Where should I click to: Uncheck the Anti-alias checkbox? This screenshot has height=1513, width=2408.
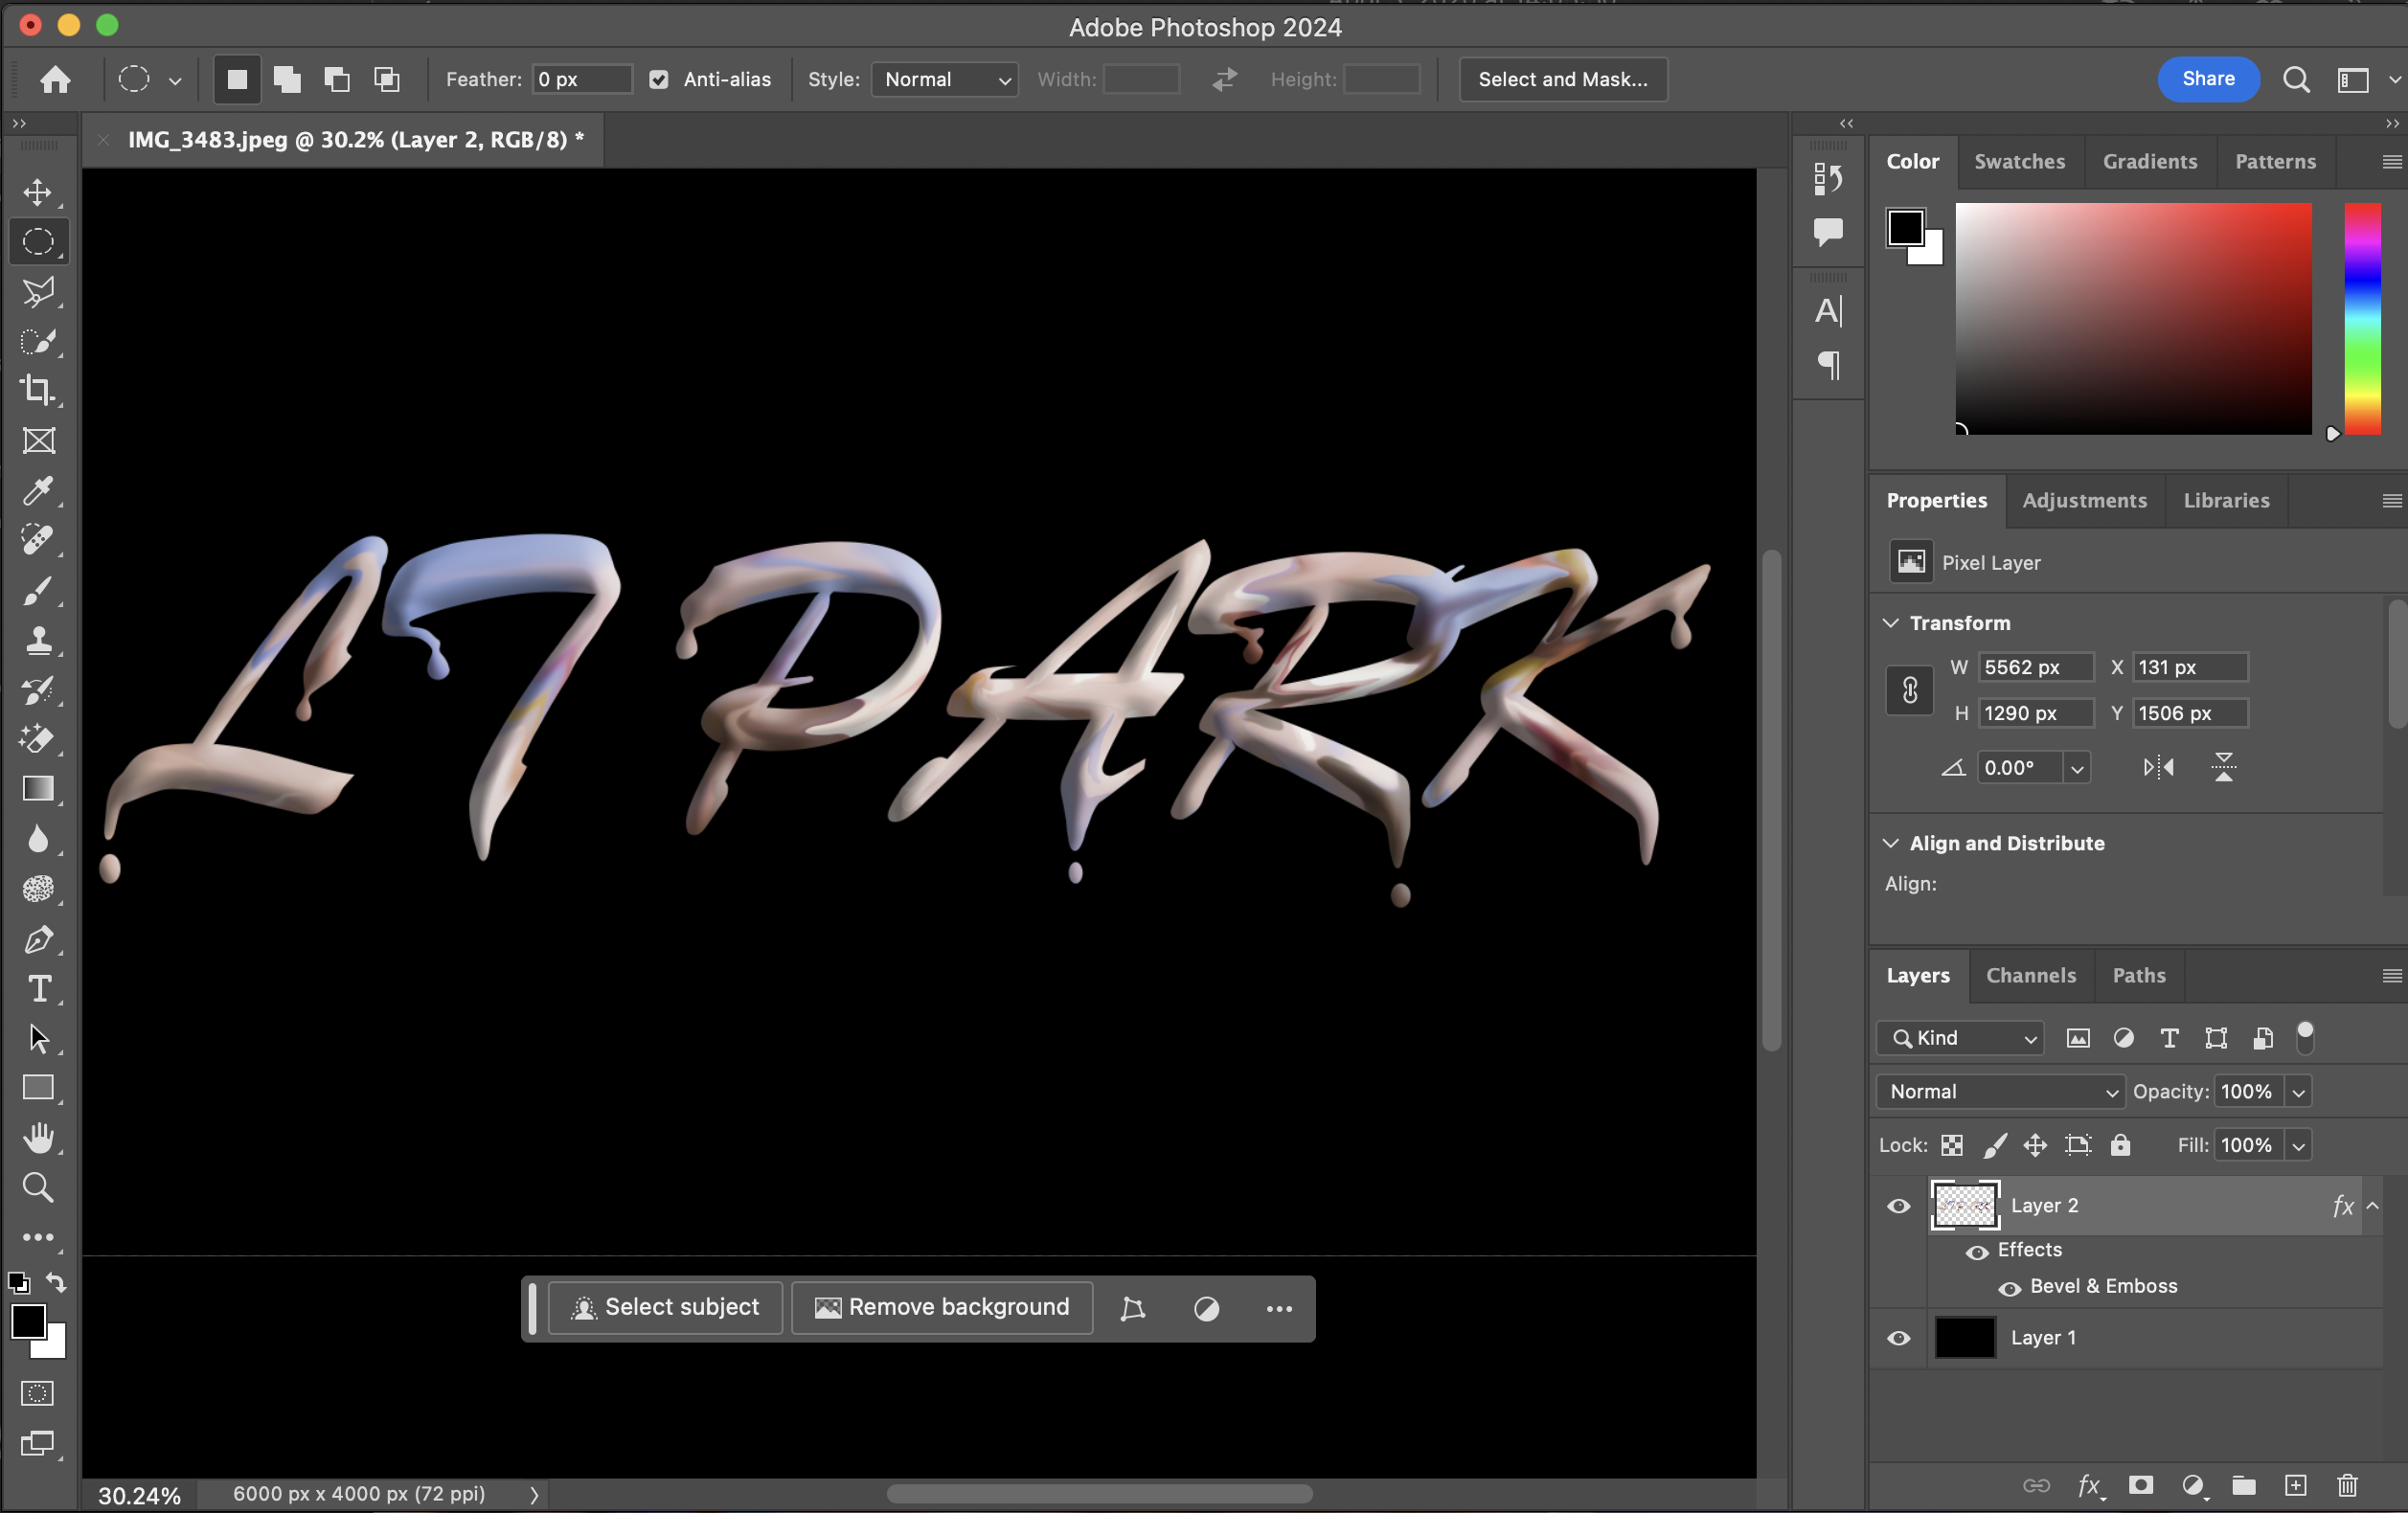(x=658, y=80)
